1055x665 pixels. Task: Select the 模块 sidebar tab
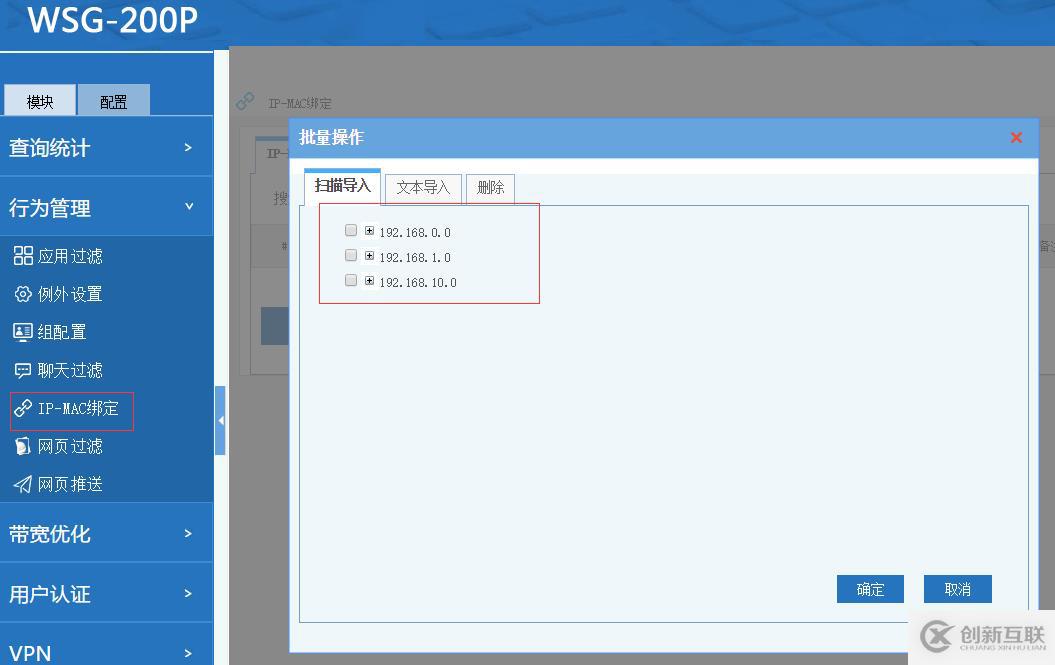coord(40,101)
